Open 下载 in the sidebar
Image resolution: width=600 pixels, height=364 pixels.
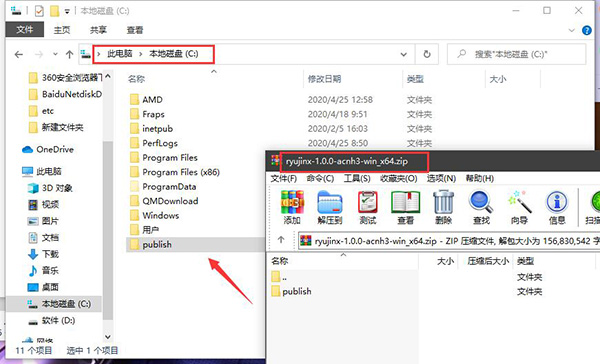pyautogui.click(x=43, y=254)
